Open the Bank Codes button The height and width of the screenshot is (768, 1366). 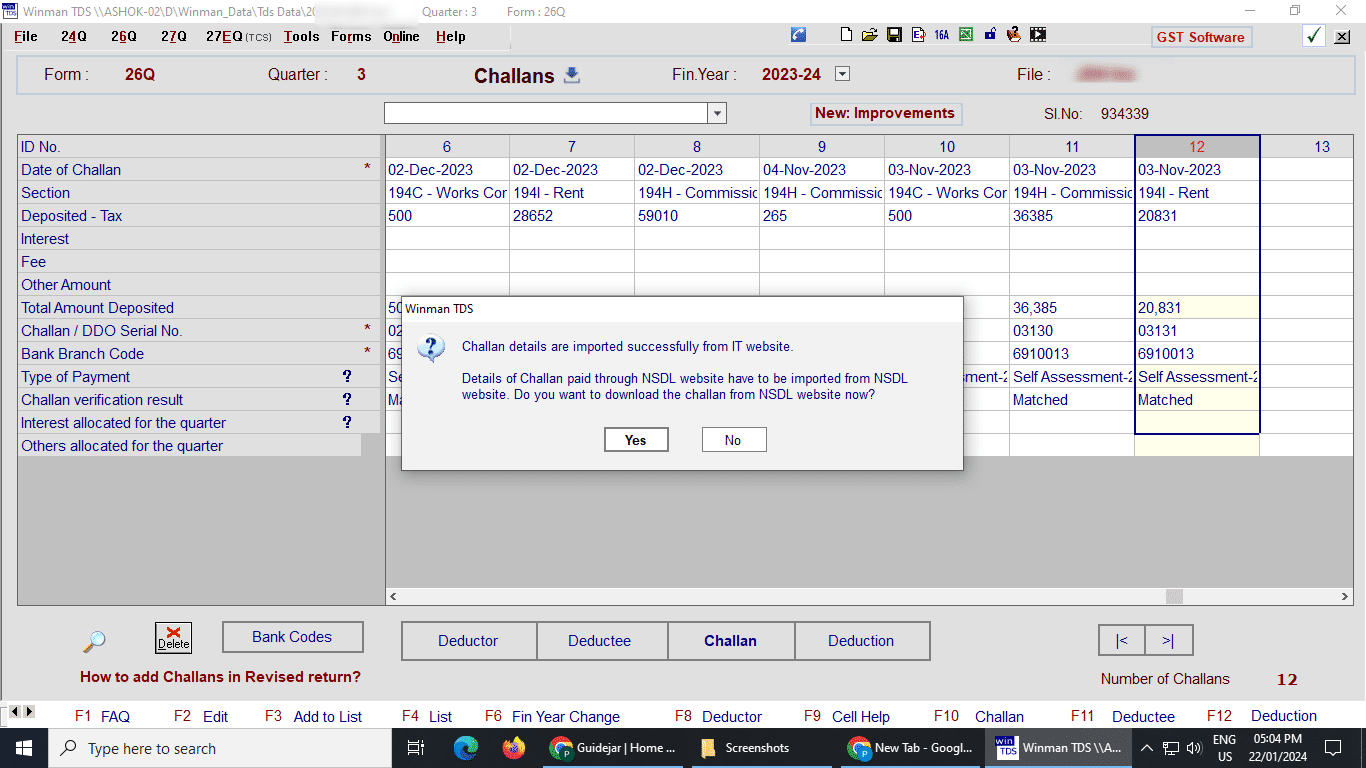(x=292, y=637)
